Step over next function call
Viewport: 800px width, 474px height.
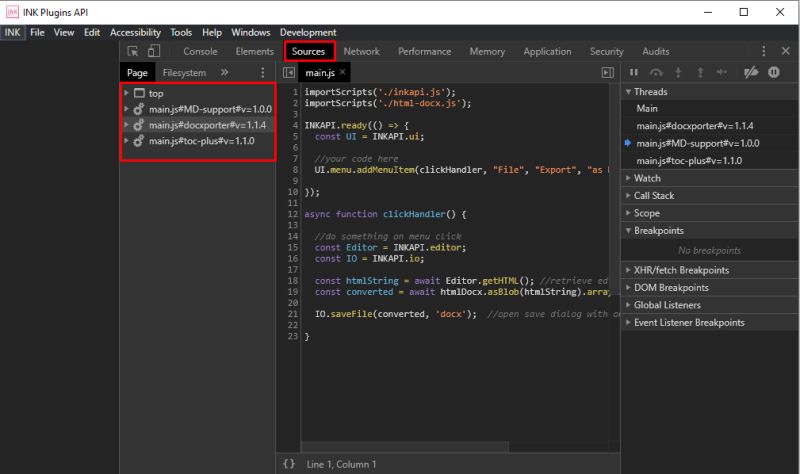point(656,72)
